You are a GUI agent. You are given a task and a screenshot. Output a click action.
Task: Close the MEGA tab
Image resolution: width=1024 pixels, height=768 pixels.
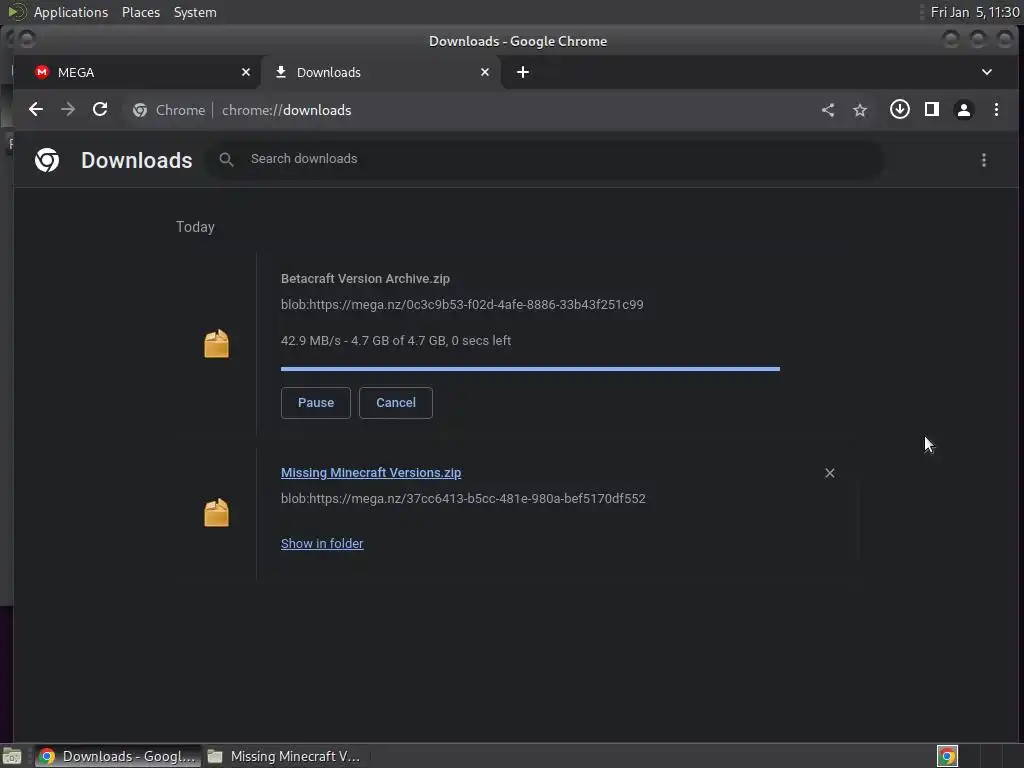click(x=246, y=72)
